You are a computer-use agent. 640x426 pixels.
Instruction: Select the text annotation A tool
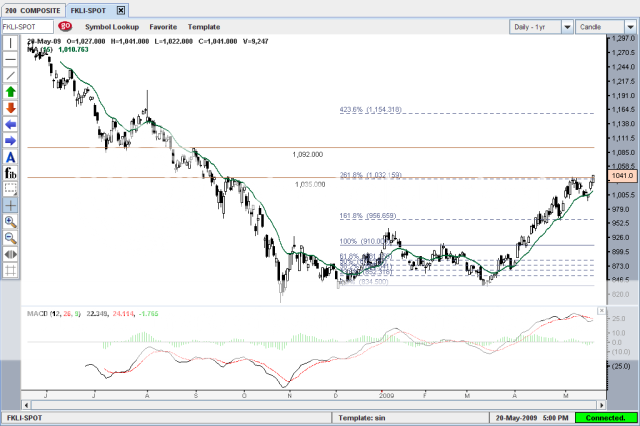point(11,157)
